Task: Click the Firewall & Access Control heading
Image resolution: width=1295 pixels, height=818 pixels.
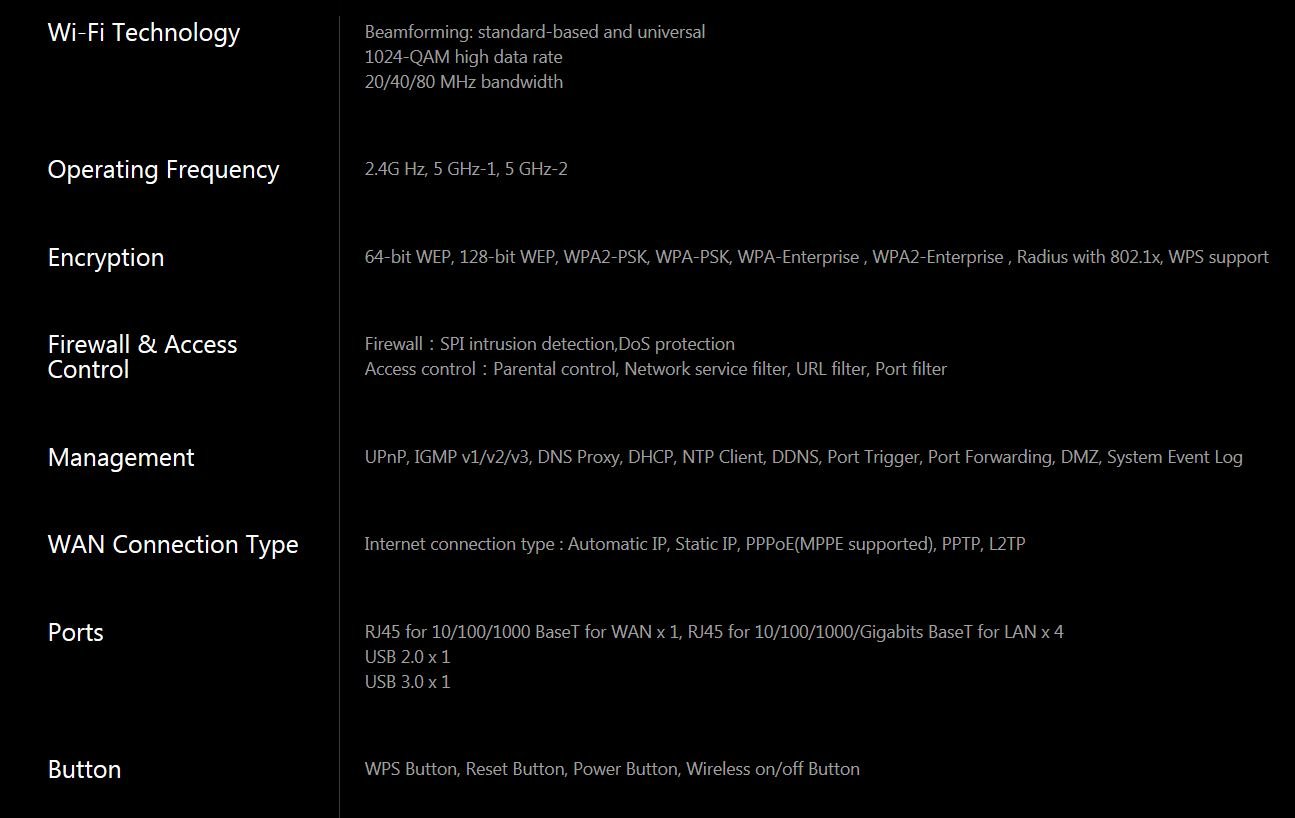Action: tap(142, 357)
